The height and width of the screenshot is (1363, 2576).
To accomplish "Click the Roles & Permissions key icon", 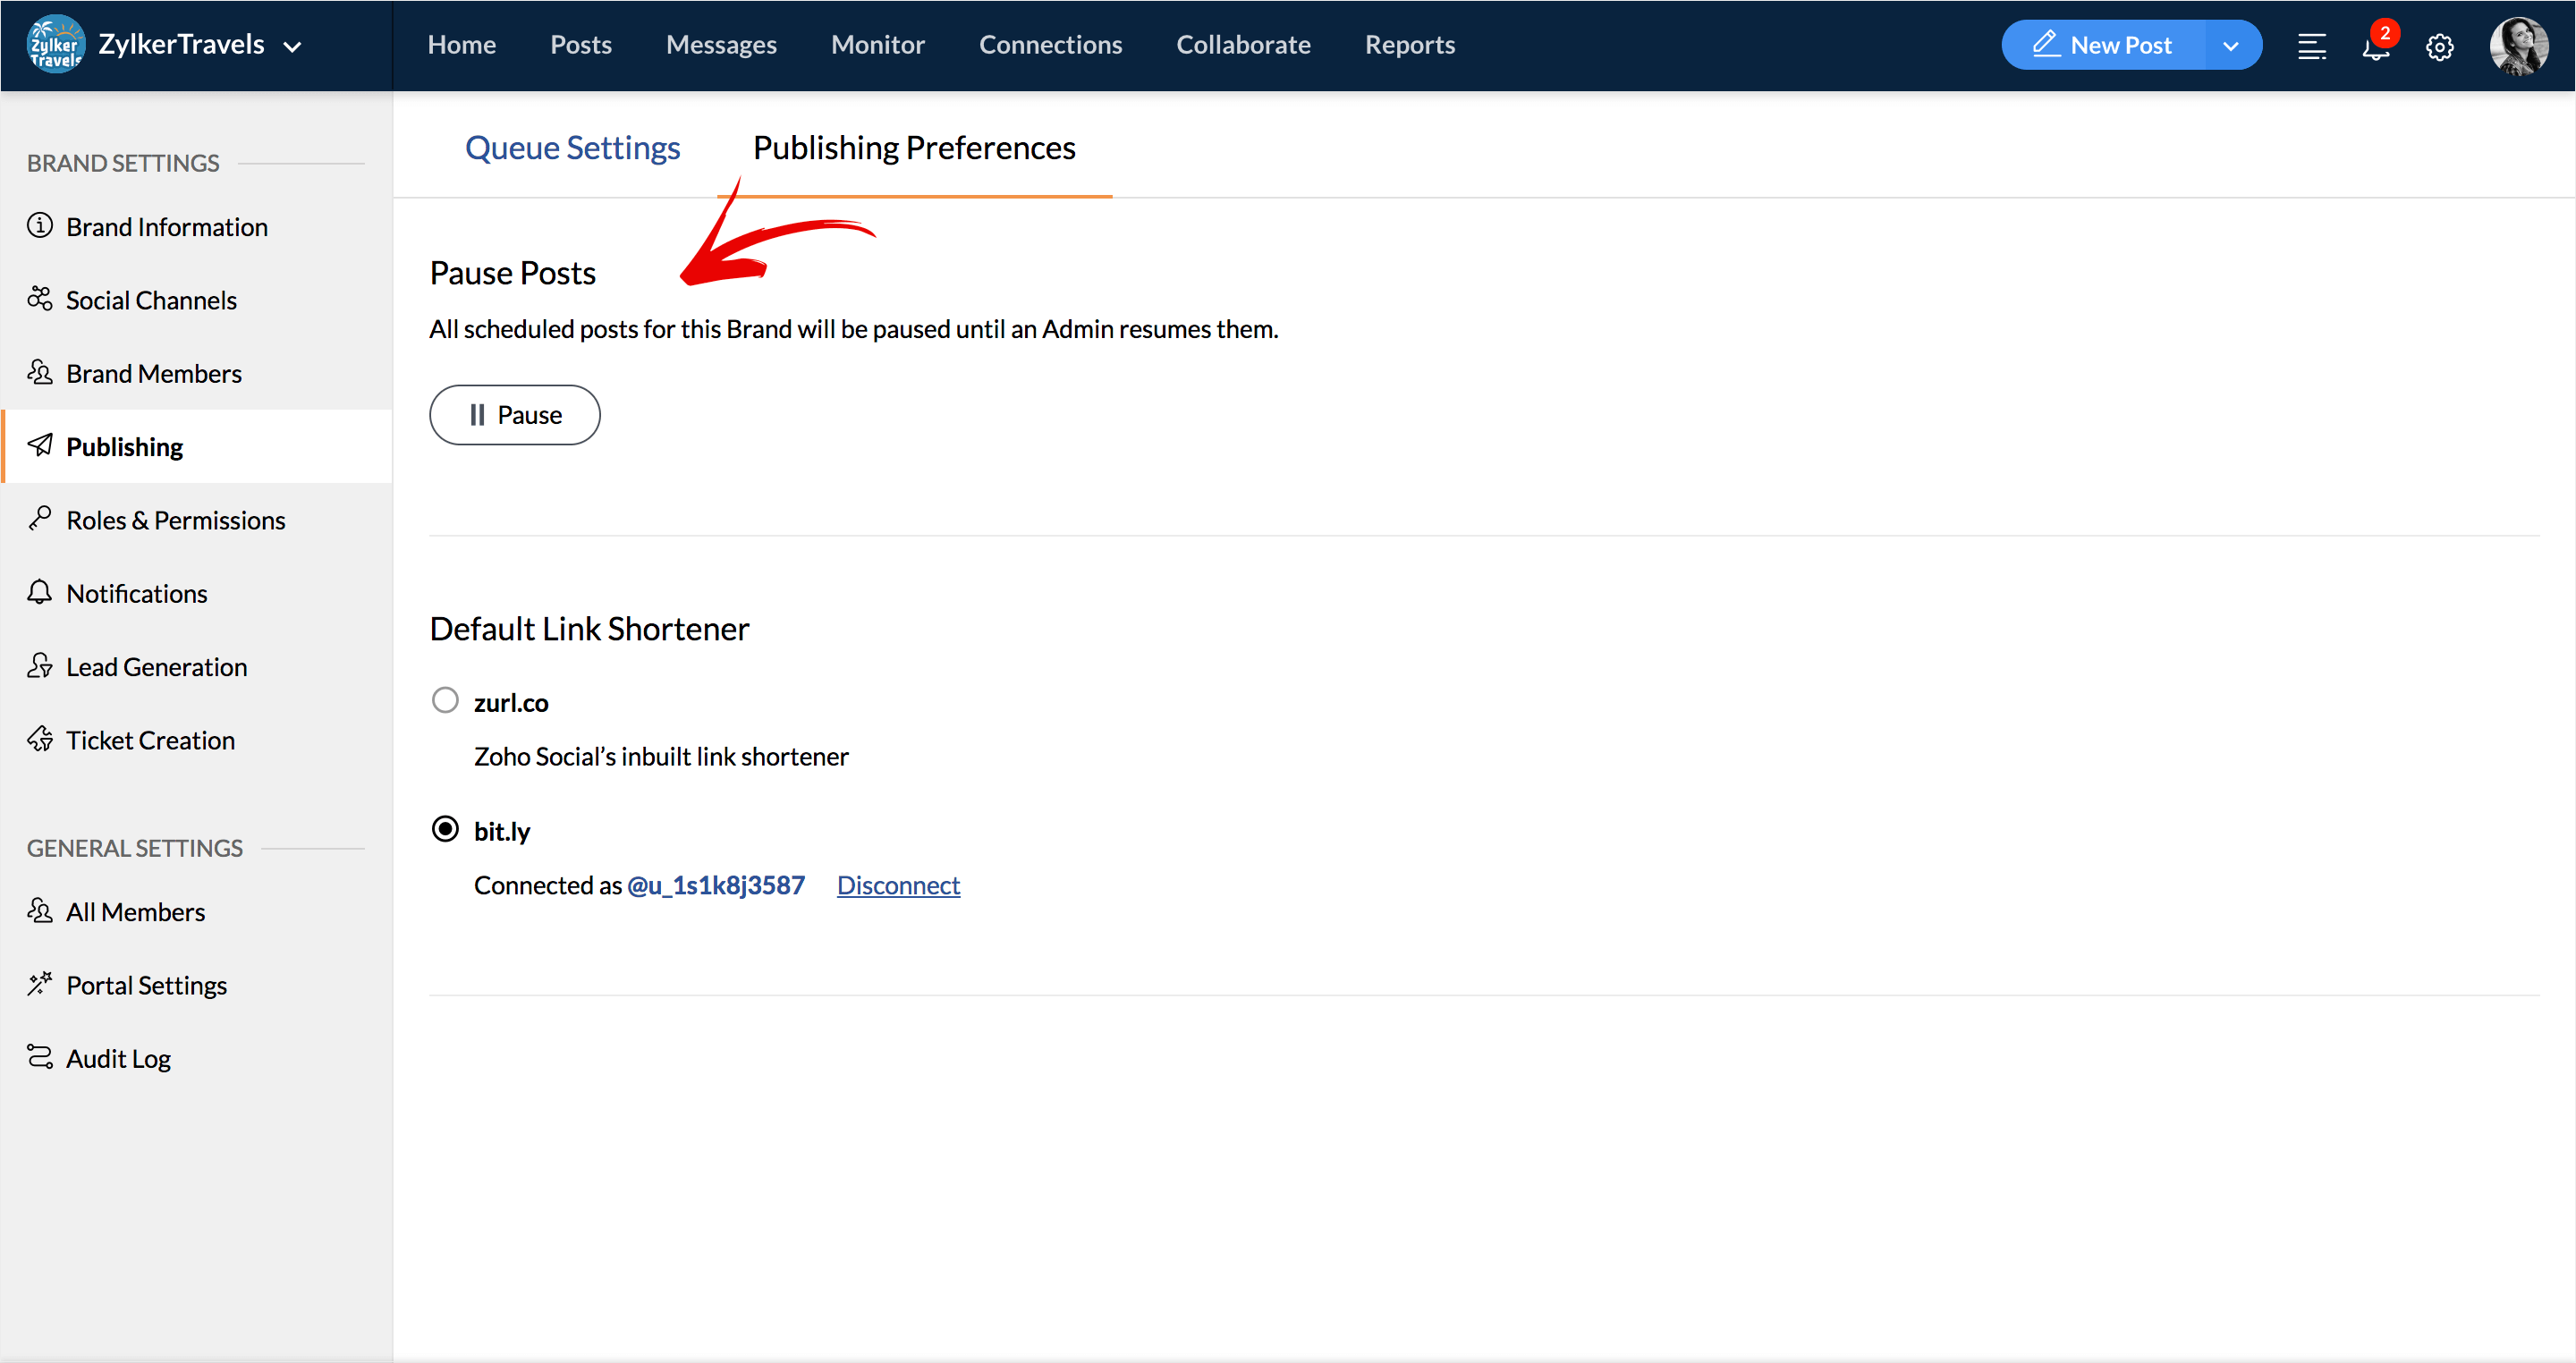I will click(40, 519).
